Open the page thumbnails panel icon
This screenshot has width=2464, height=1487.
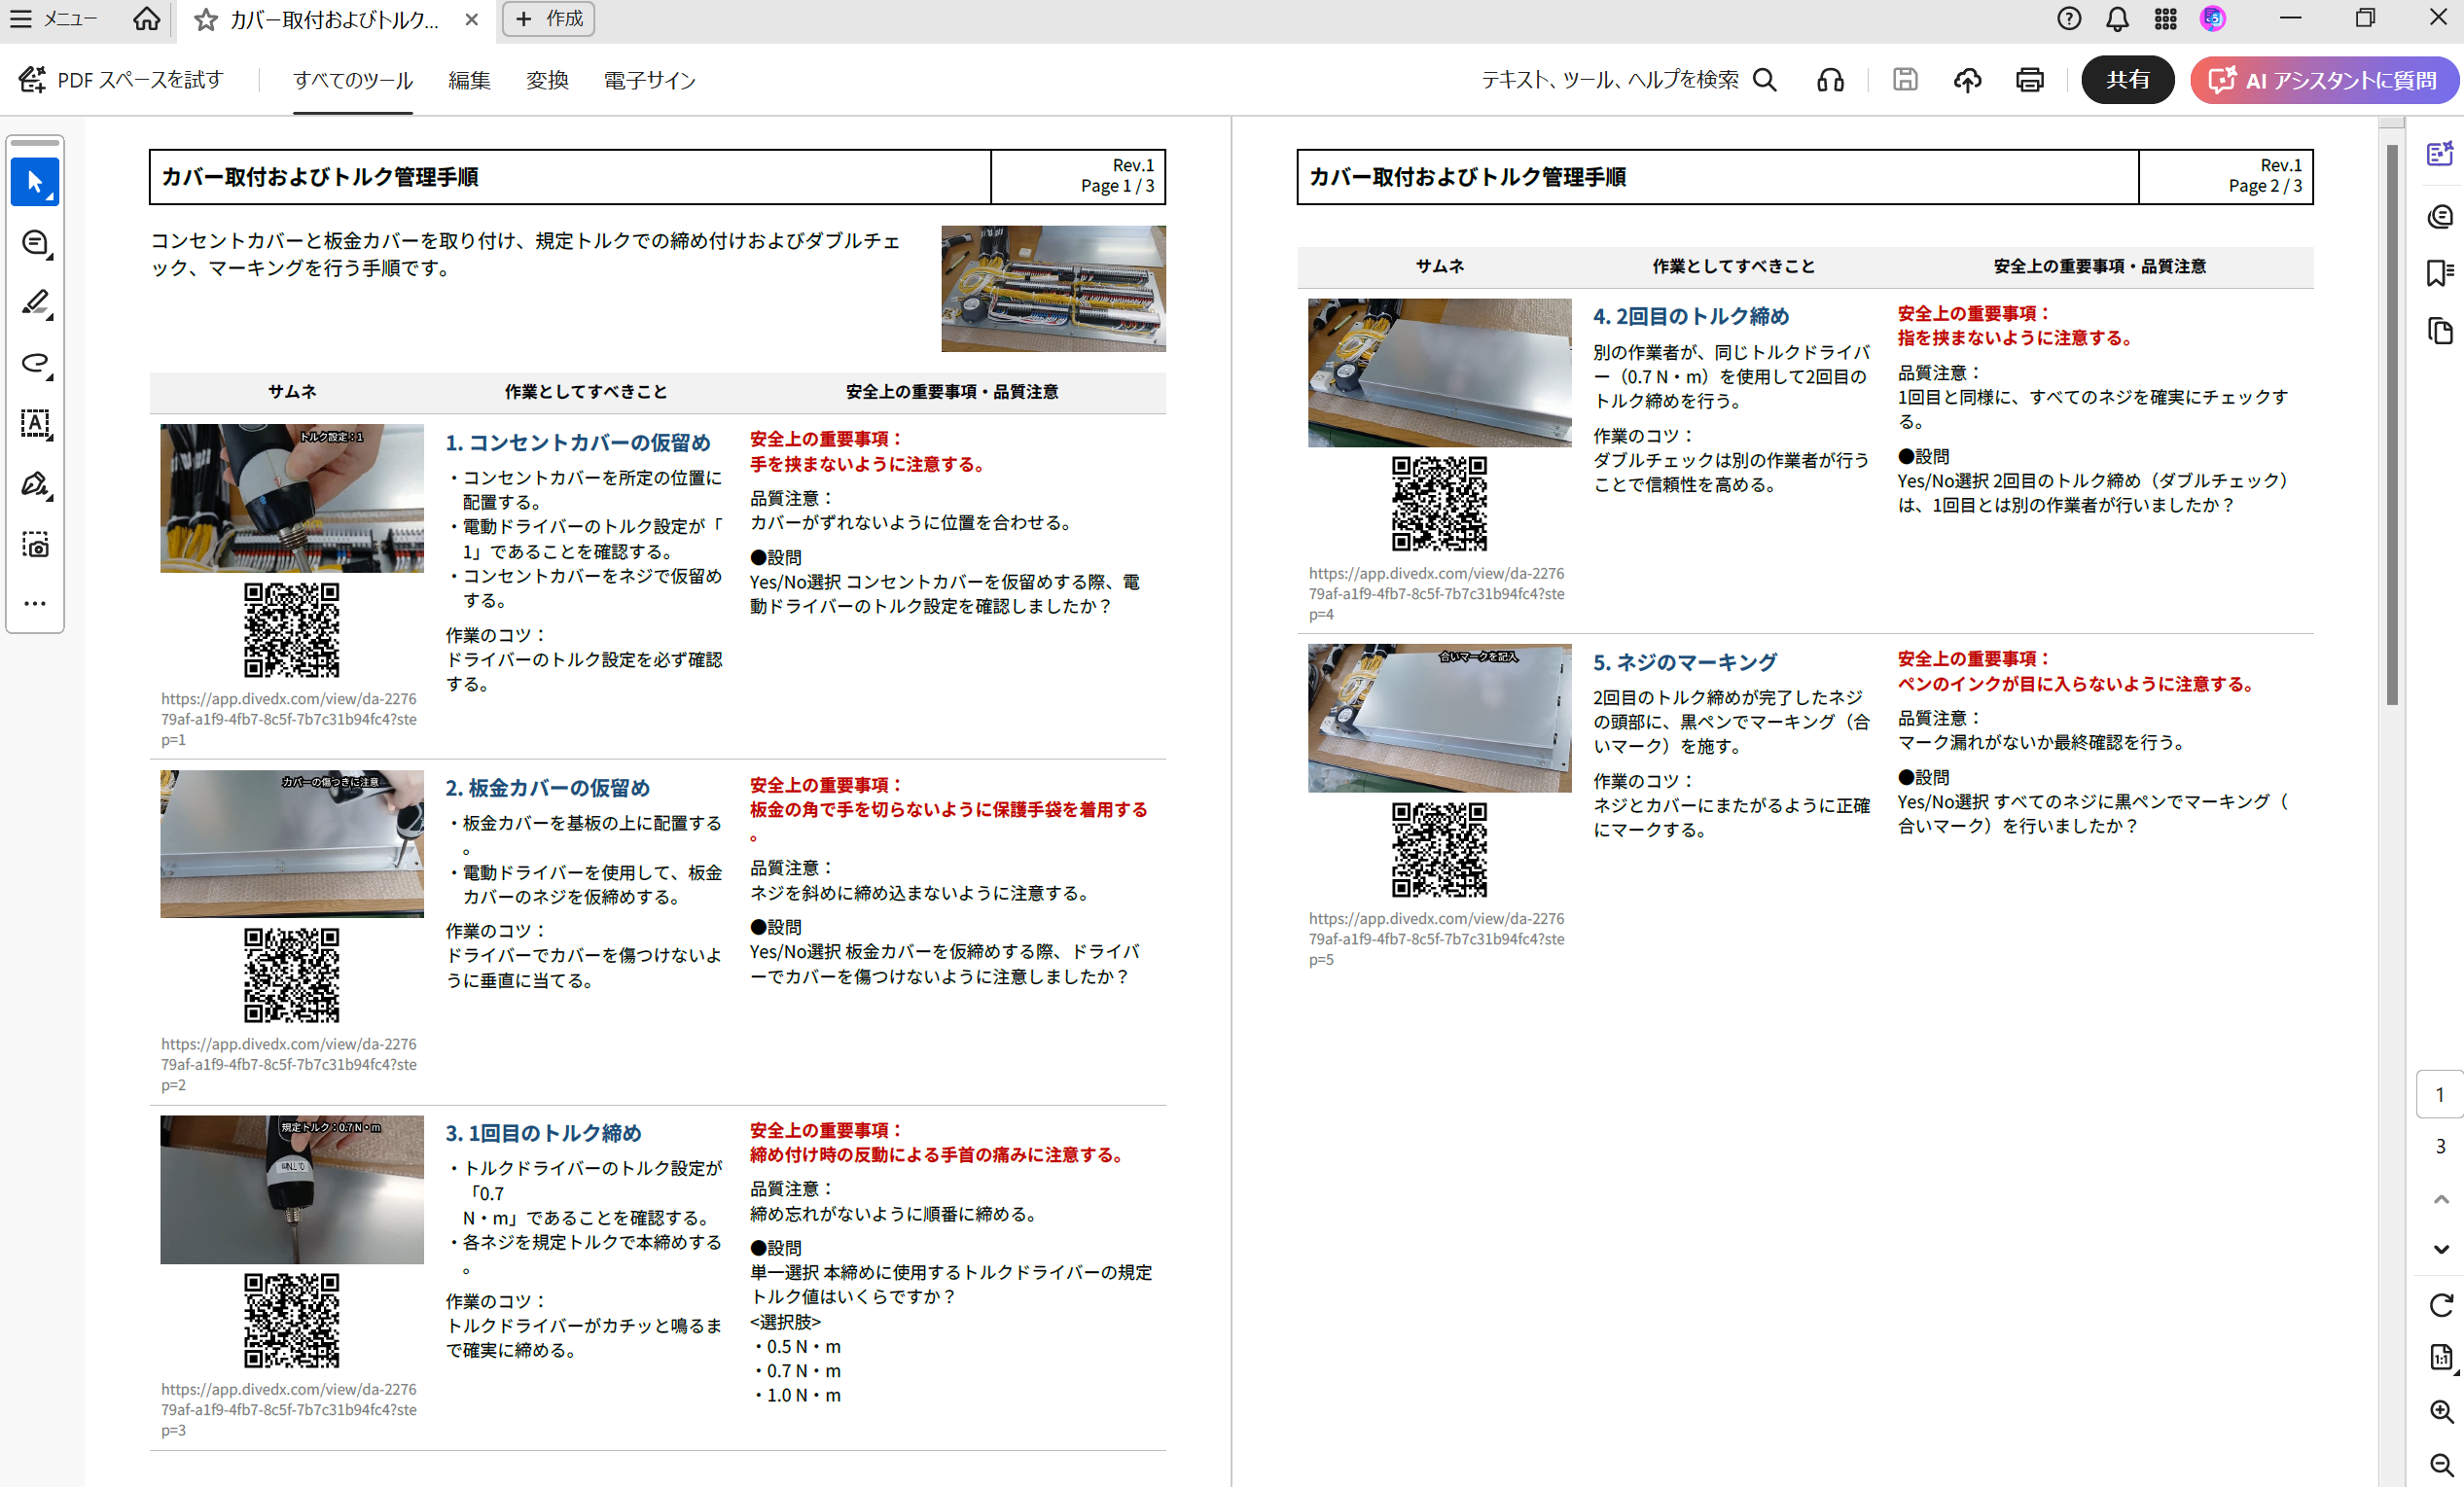pyautogui.click(x=2440, y=331)
